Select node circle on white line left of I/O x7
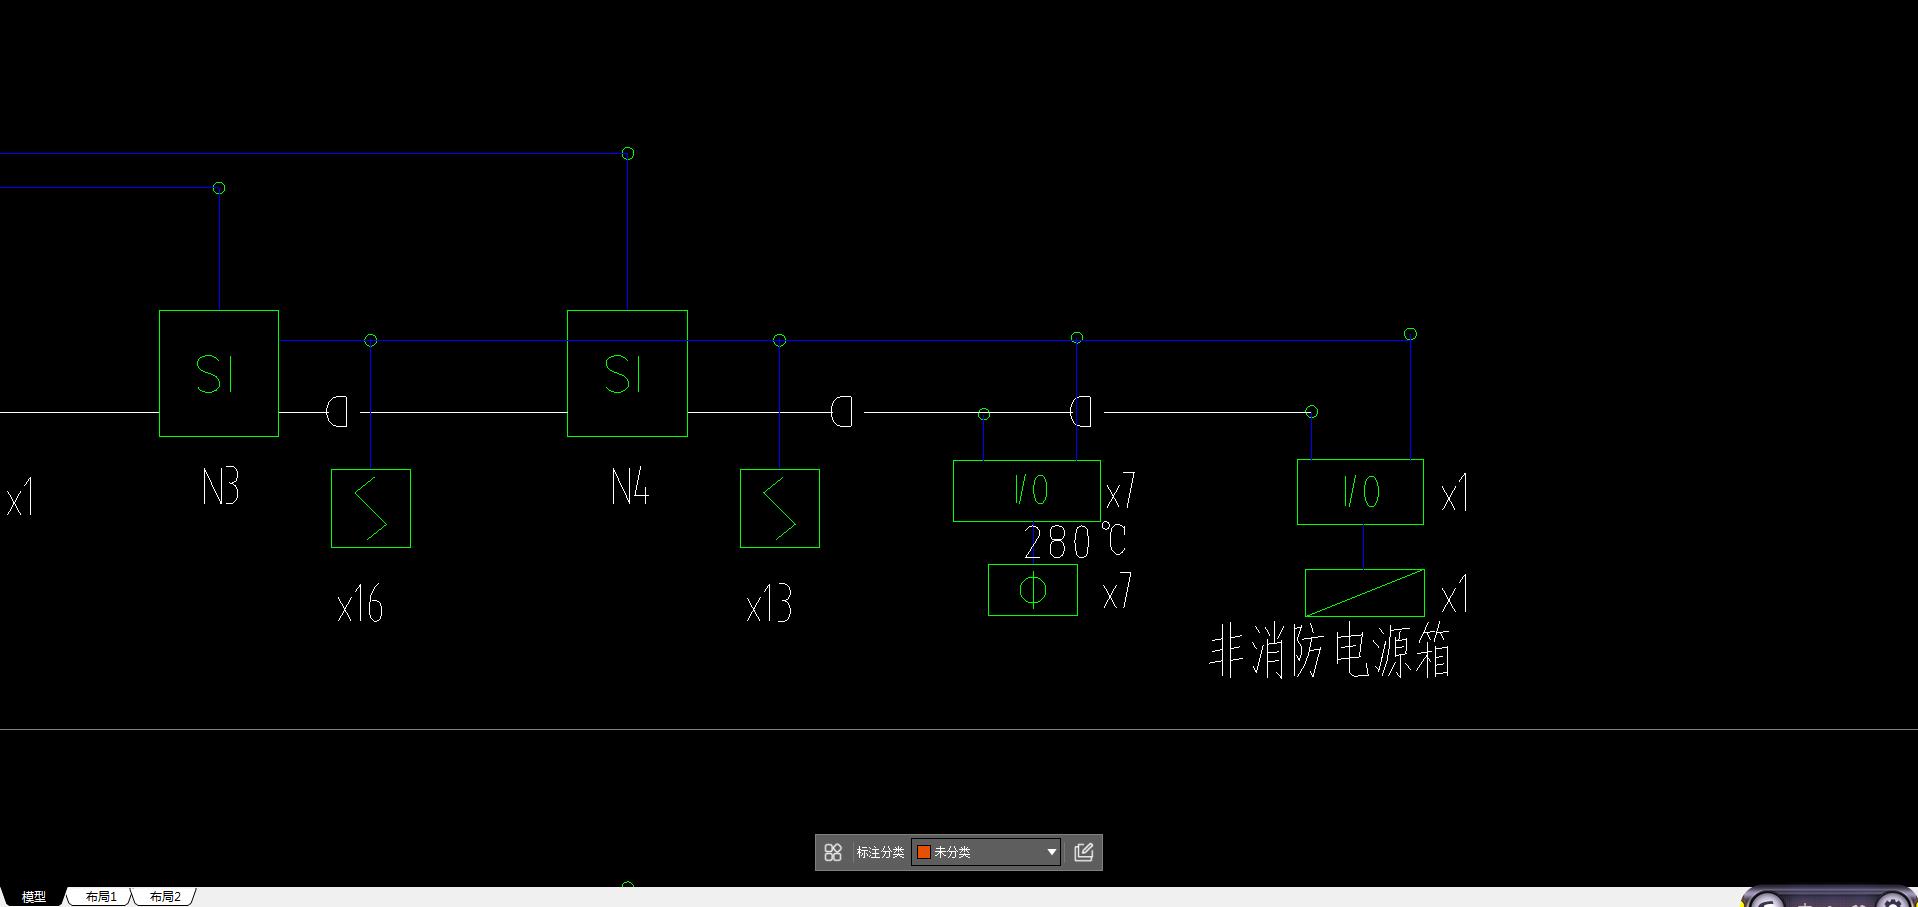 [x=984, y=414]
